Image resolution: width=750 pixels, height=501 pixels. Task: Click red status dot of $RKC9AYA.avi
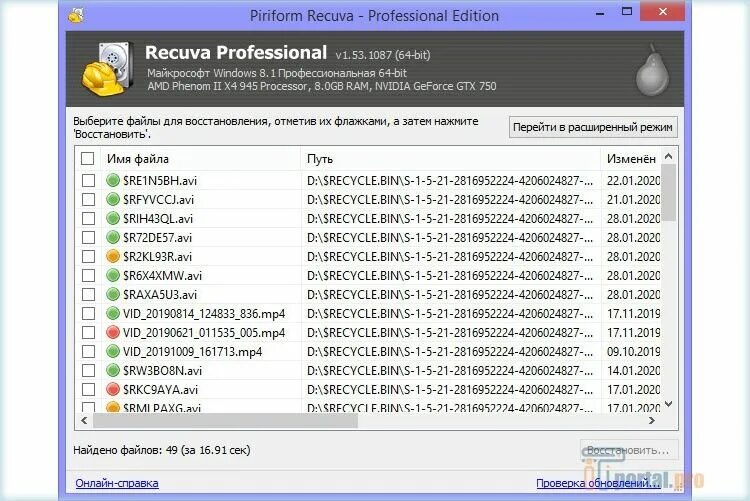[113, 390]
